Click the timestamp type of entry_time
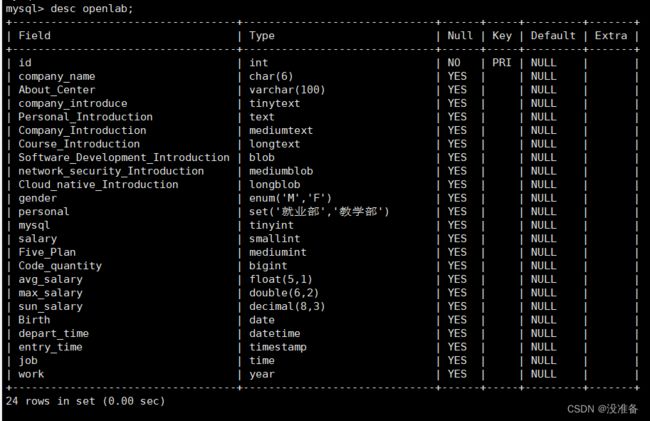 pyautogui.click(x=278, y=347)
